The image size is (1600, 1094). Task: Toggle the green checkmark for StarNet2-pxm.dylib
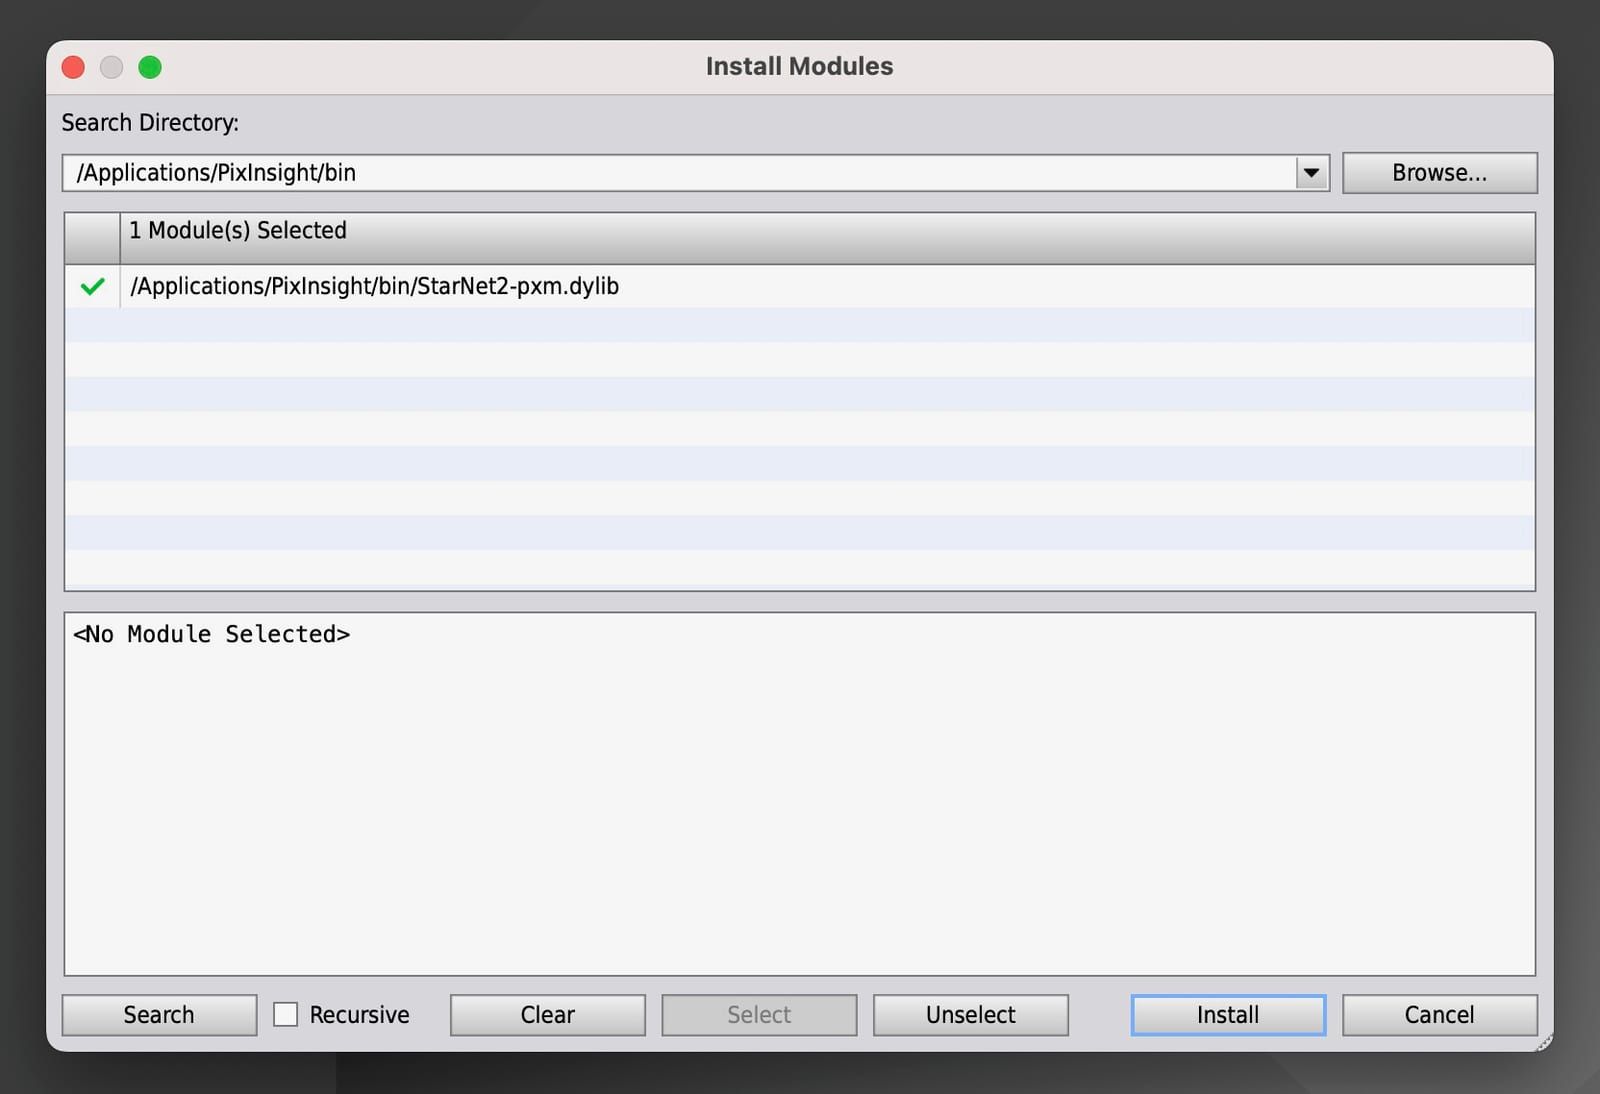[92, 287]
